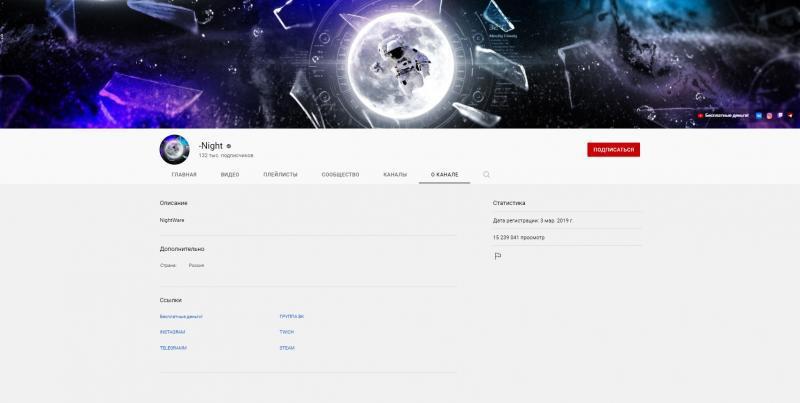The width and height of the screenshot is (800, 403).
Task: Open the INSTAGRAM link
Action: coord(172,332)
